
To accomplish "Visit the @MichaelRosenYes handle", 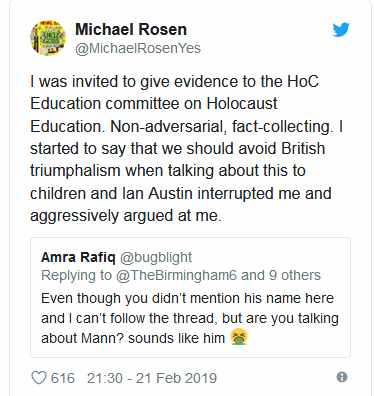I will (138, 48).
